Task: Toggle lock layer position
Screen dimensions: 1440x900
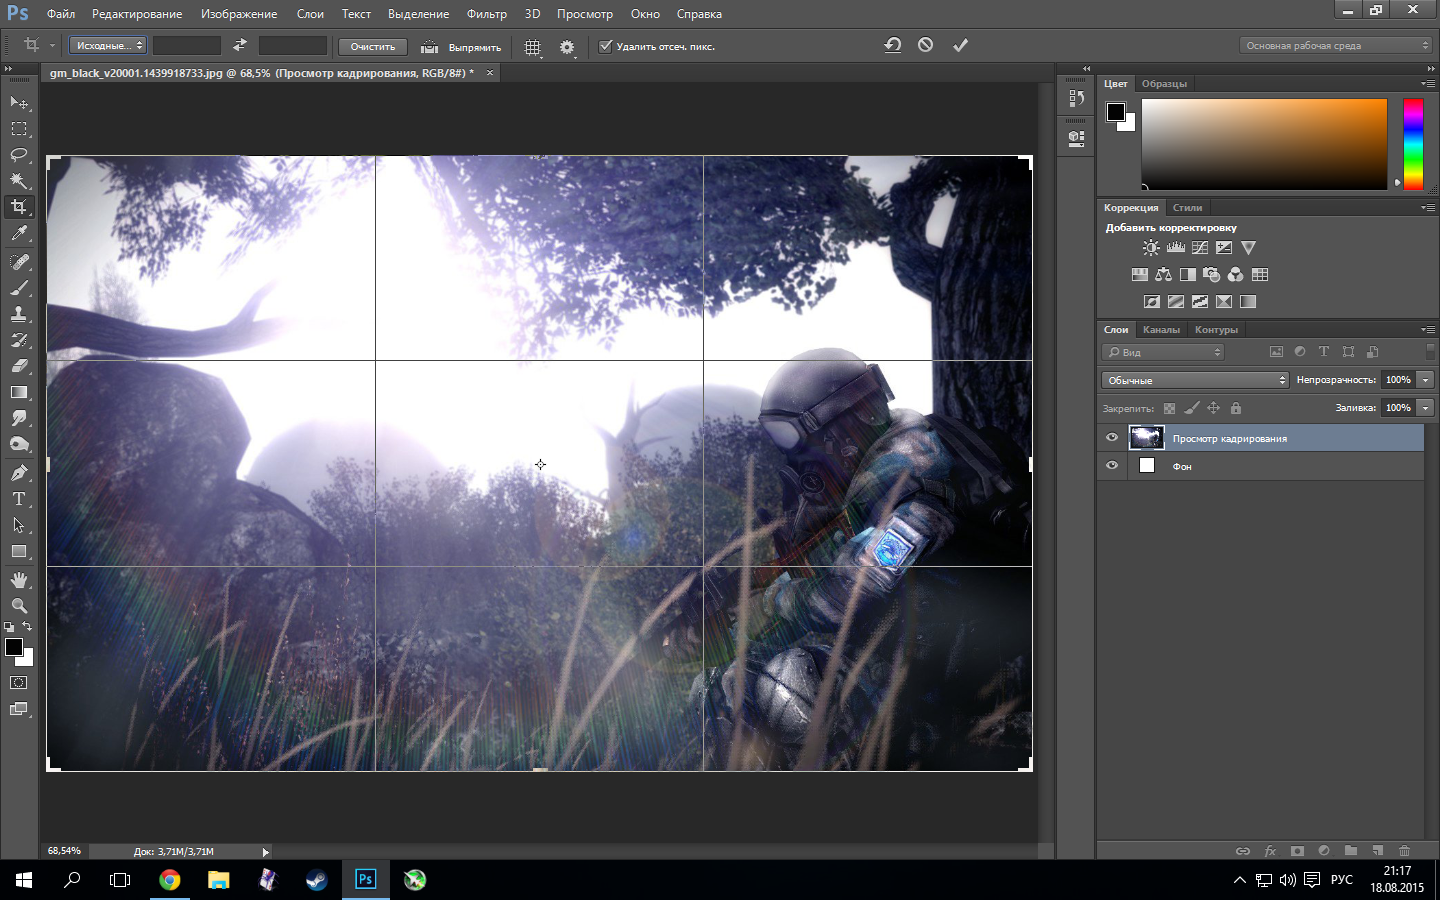Action: (x=1214, y=408)
